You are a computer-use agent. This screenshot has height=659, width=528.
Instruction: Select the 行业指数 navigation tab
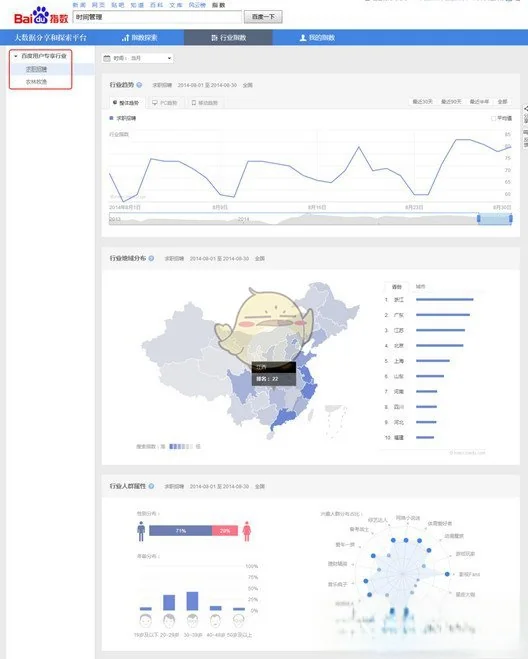228,37
